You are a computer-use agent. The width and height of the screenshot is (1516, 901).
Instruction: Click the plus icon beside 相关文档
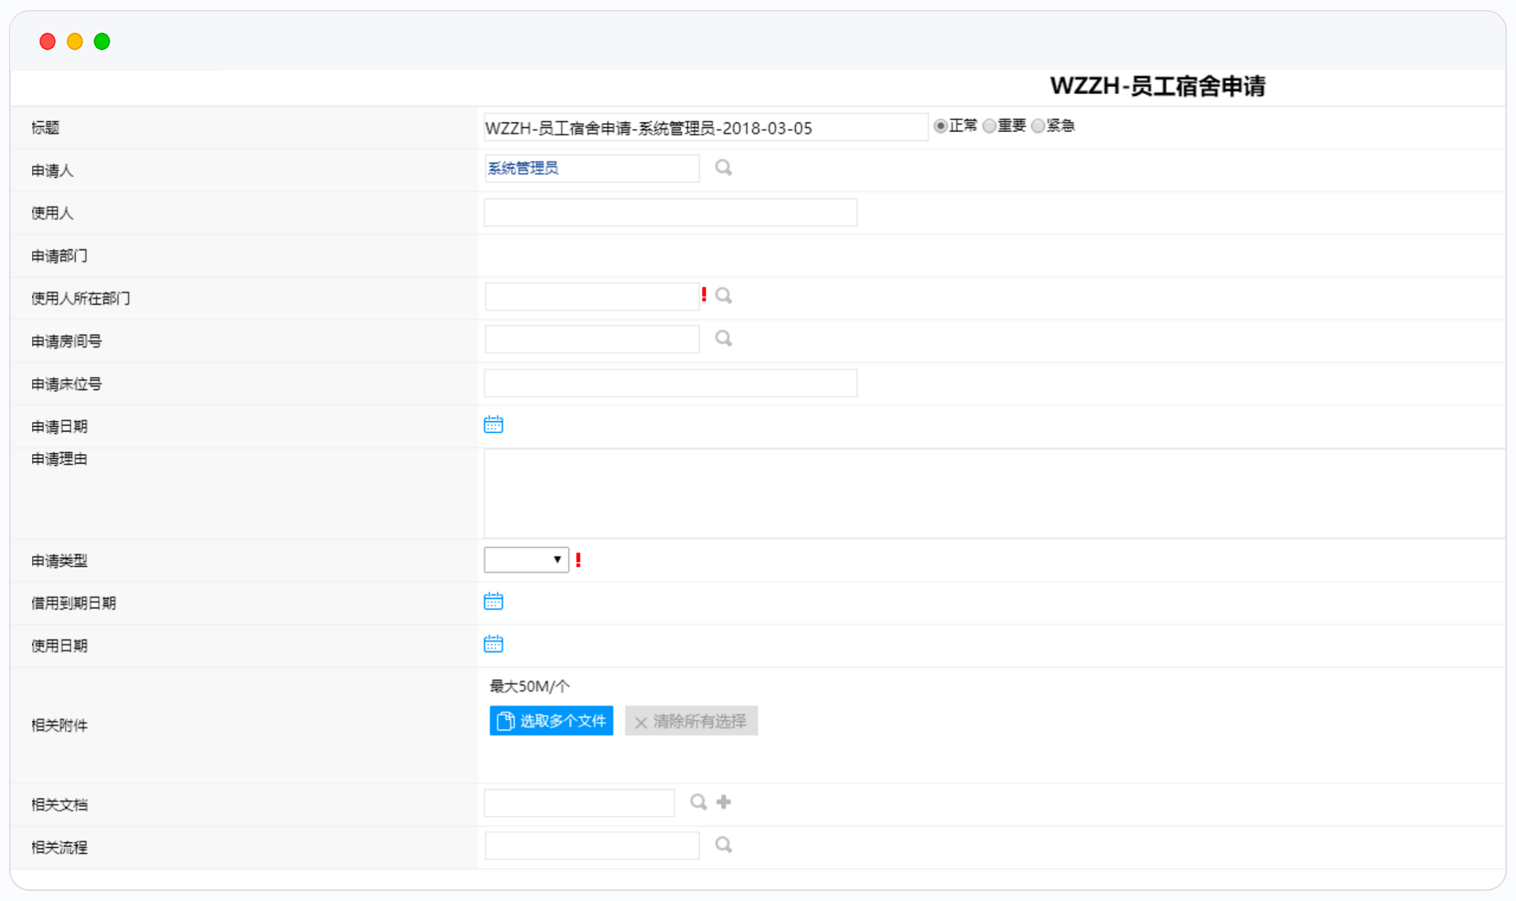click(x=724, y=802)
